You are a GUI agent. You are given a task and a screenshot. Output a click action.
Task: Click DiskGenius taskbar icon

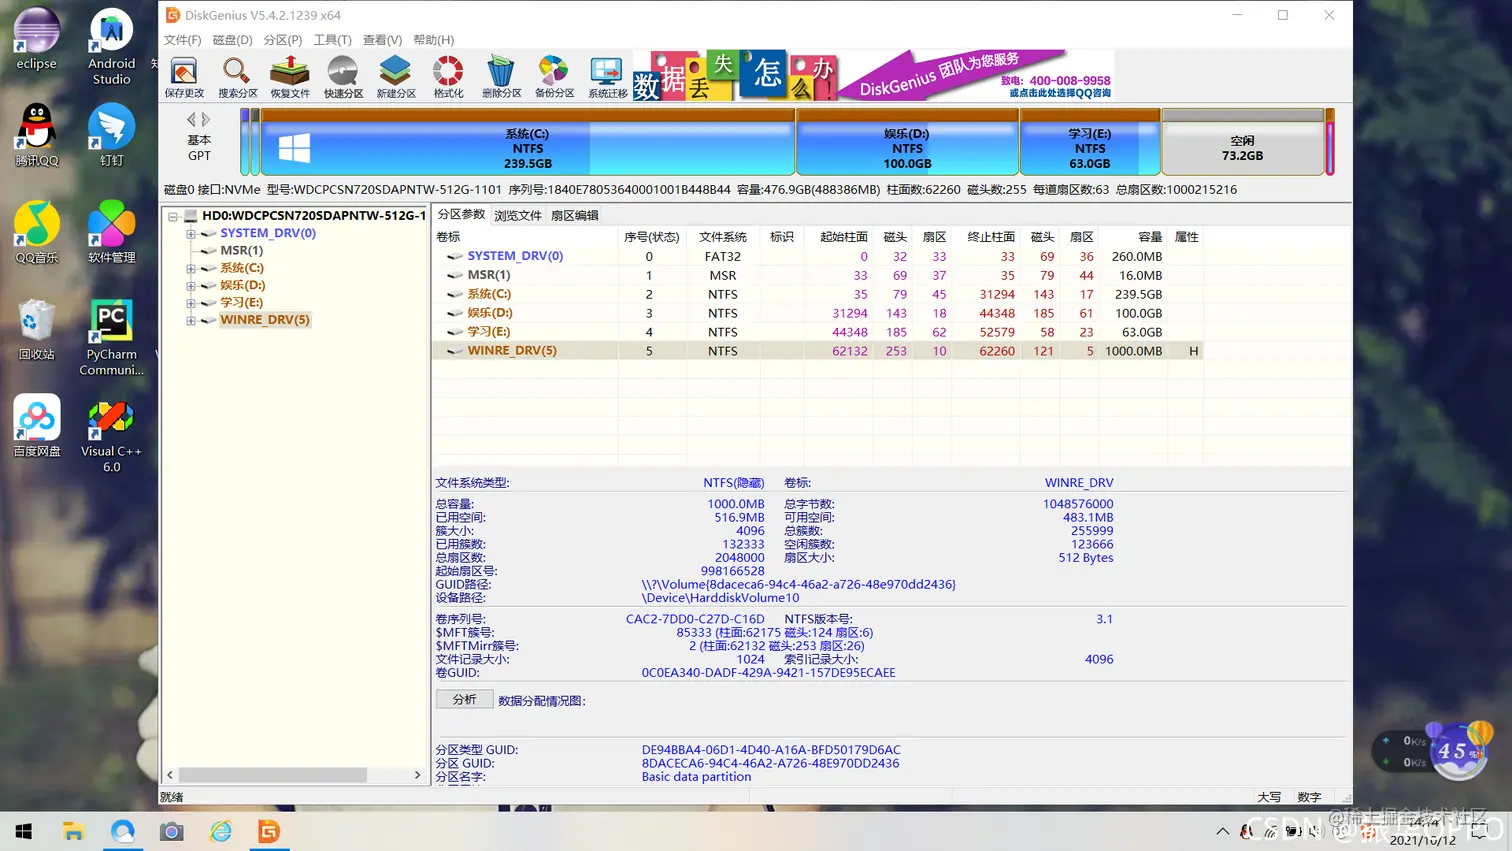pyautogui.click(x=269, y=831)
